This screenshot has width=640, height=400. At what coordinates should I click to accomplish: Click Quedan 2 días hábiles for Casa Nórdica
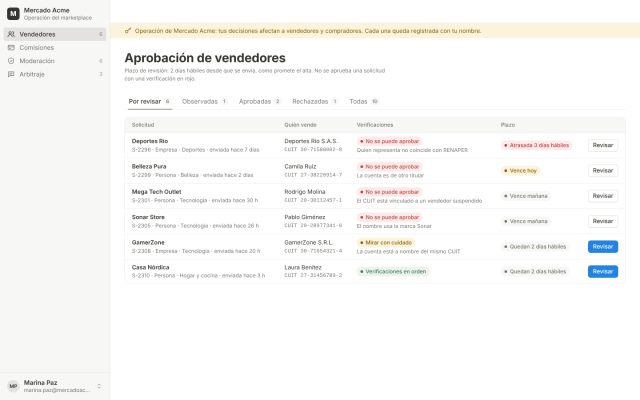535,271
